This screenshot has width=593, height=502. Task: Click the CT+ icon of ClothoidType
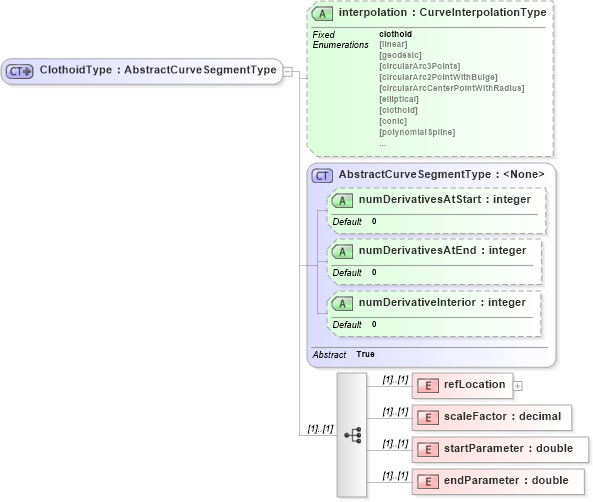(20, 71)
